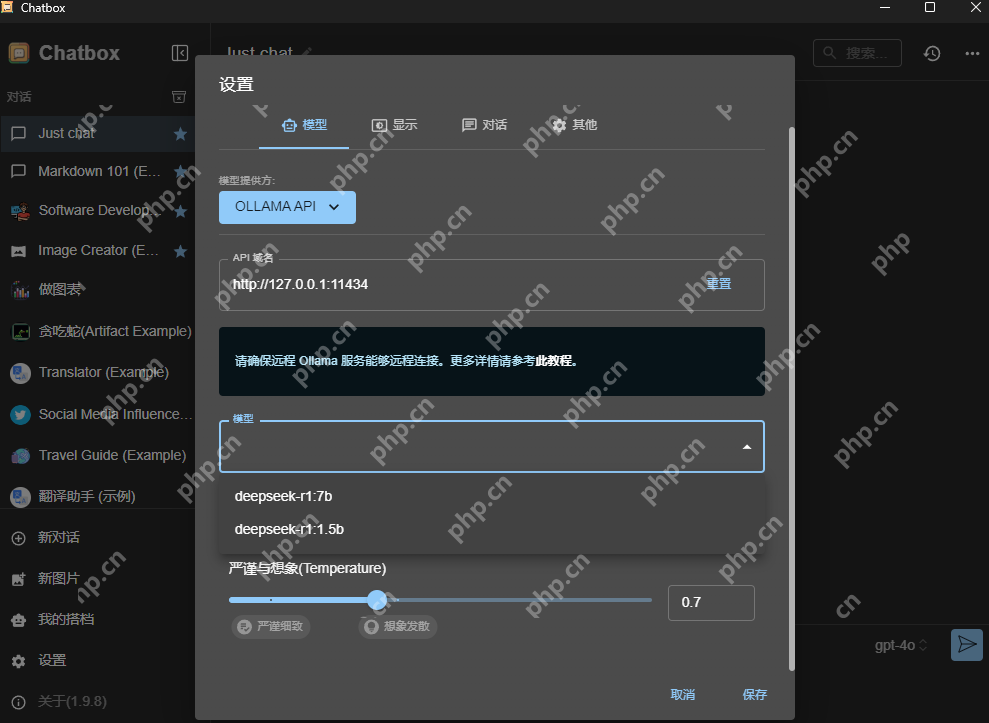Toggle star on Software Developer conversation
The width and height of the screenshot is (989, 723).
tap(180, 211)
